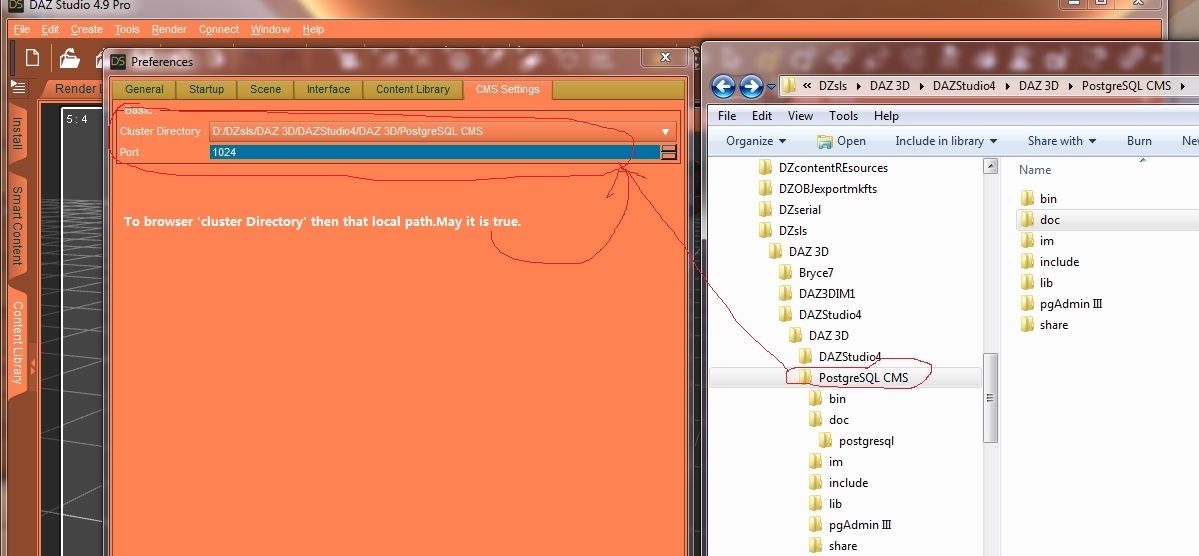
Task: Open the Explorer File menu
Action: point(726,115)
